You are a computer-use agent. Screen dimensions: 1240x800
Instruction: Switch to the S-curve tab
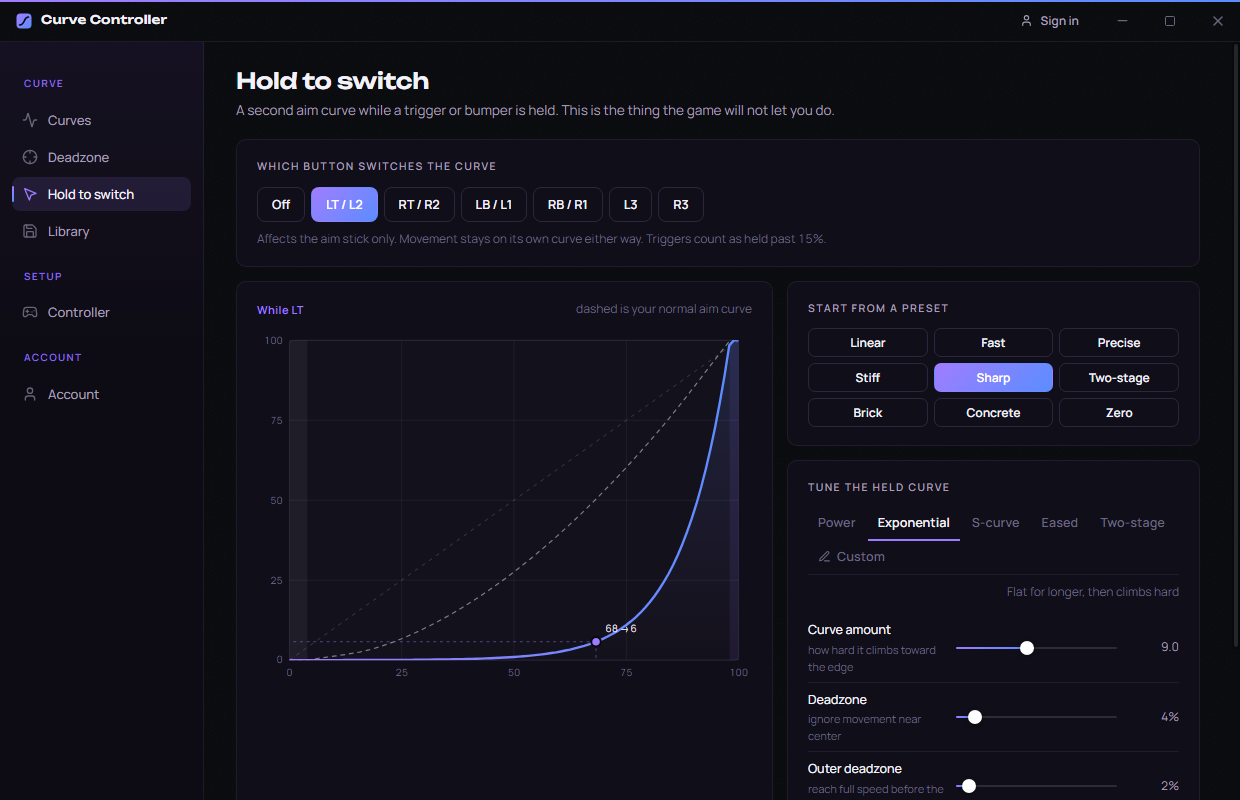[995, 522]
